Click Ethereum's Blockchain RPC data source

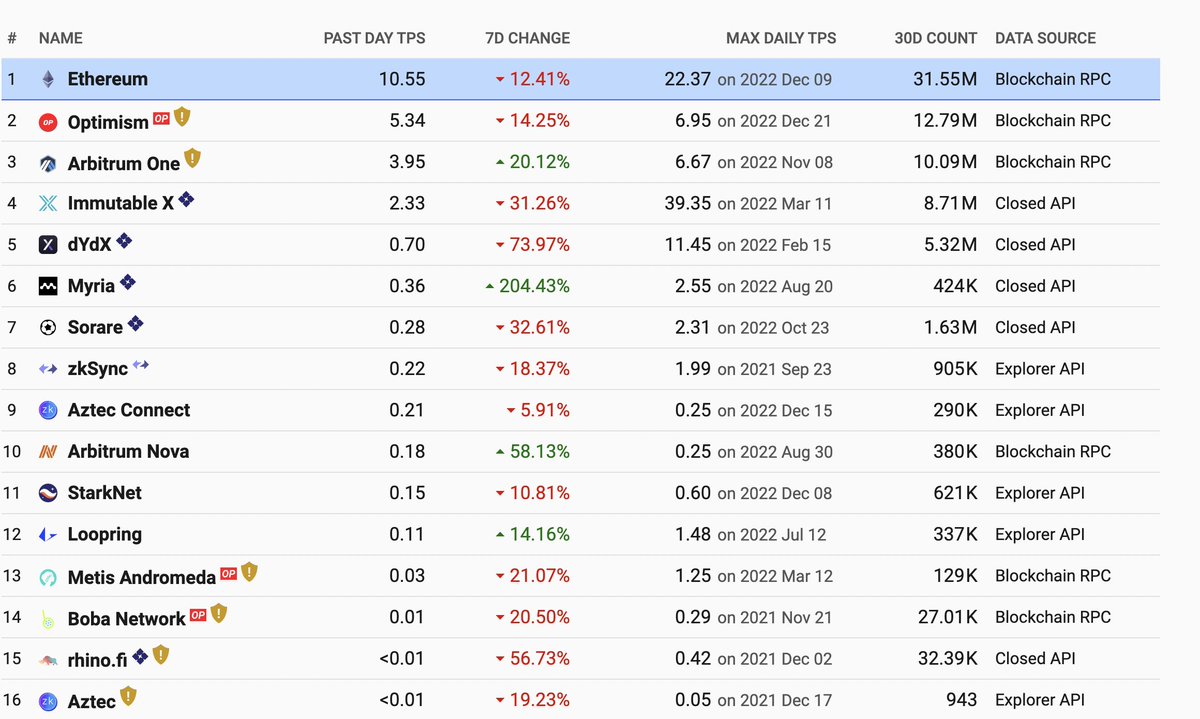click(x=1053, y=79)
